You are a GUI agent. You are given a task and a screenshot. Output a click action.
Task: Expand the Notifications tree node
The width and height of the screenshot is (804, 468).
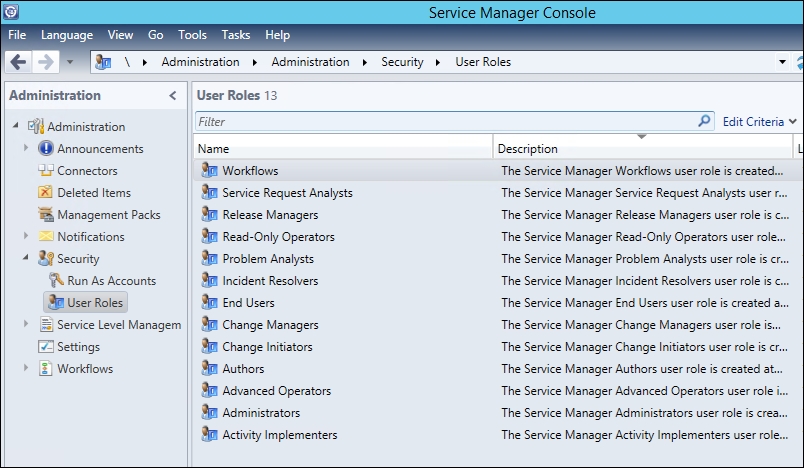[26, 236]
